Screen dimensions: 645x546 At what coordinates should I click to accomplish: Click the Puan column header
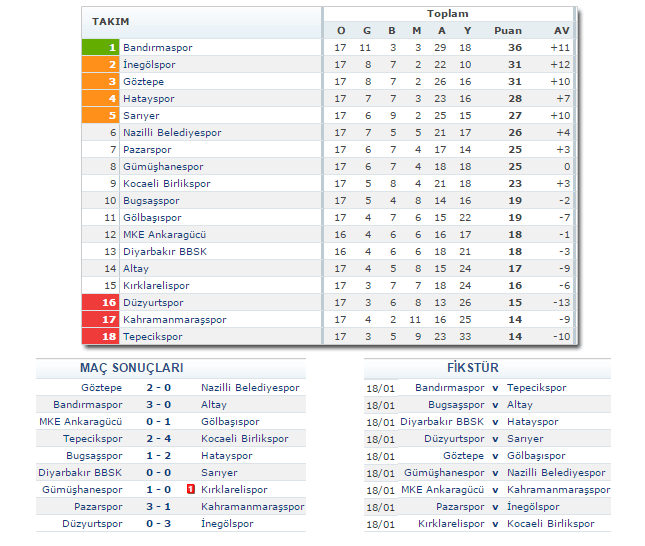pos(507,30)
